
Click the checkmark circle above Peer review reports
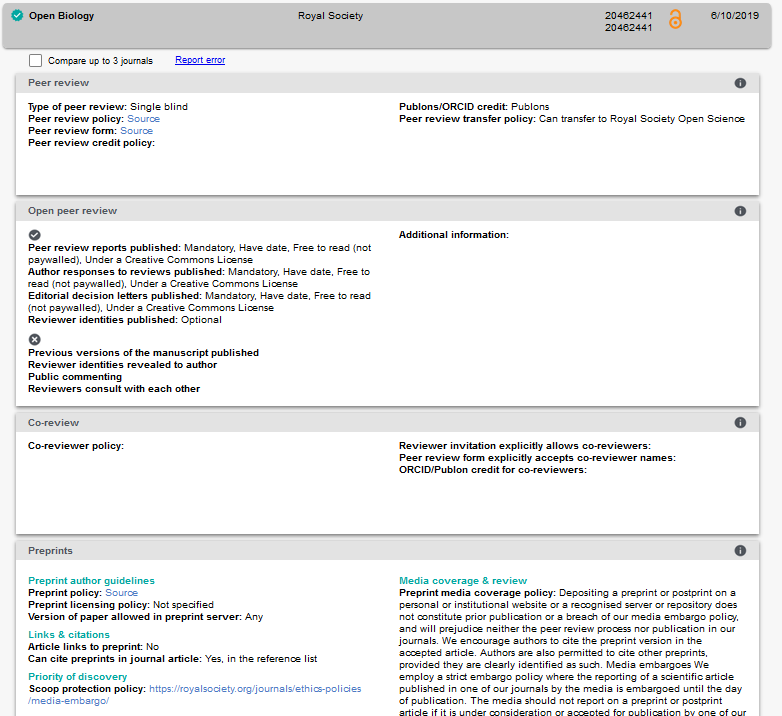click(x=34, y=235)
